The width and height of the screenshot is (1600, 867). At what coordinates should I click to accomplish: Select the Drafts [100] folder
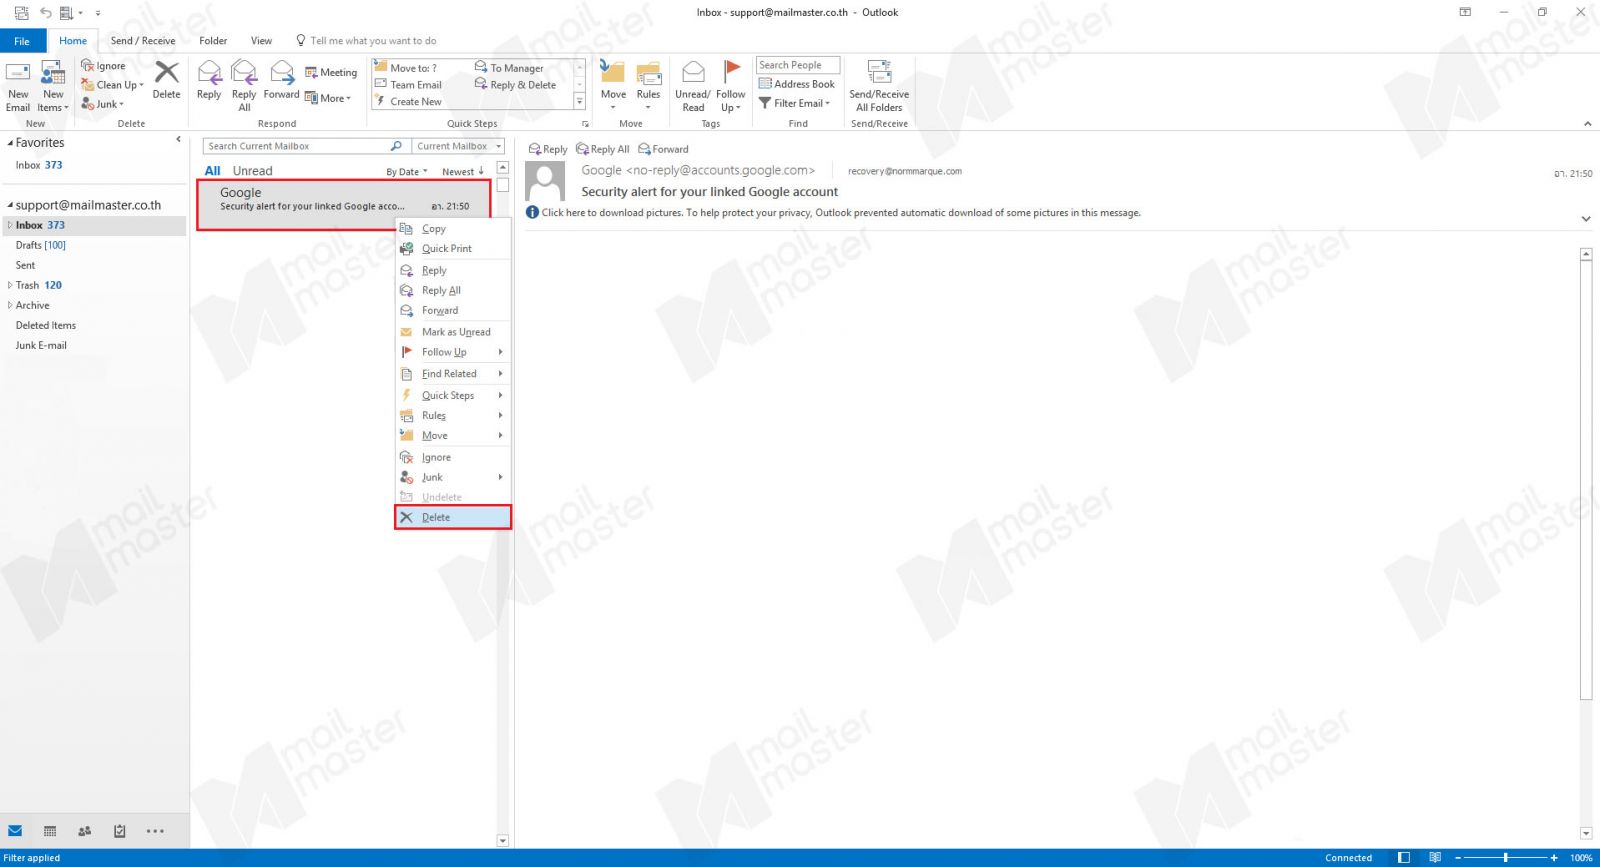(41, 245)
